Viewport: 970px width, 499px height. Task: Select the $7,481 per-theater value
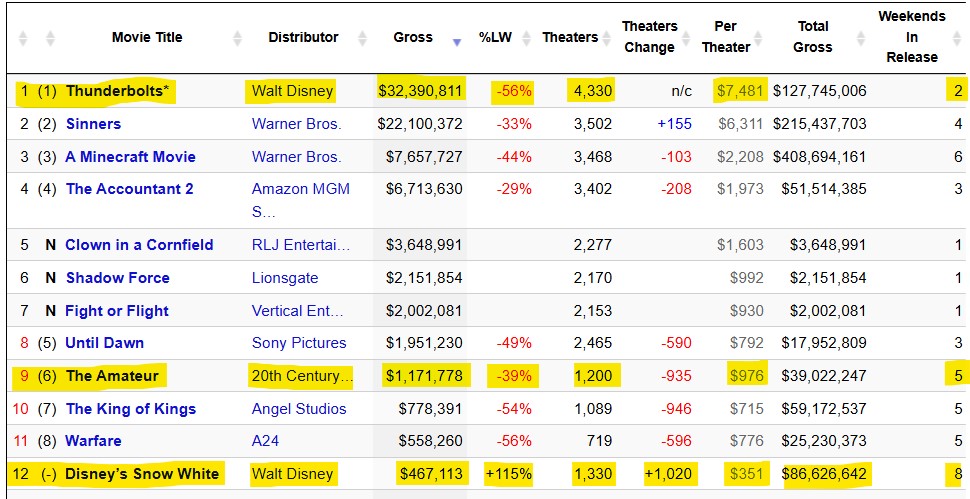[740, 92]
